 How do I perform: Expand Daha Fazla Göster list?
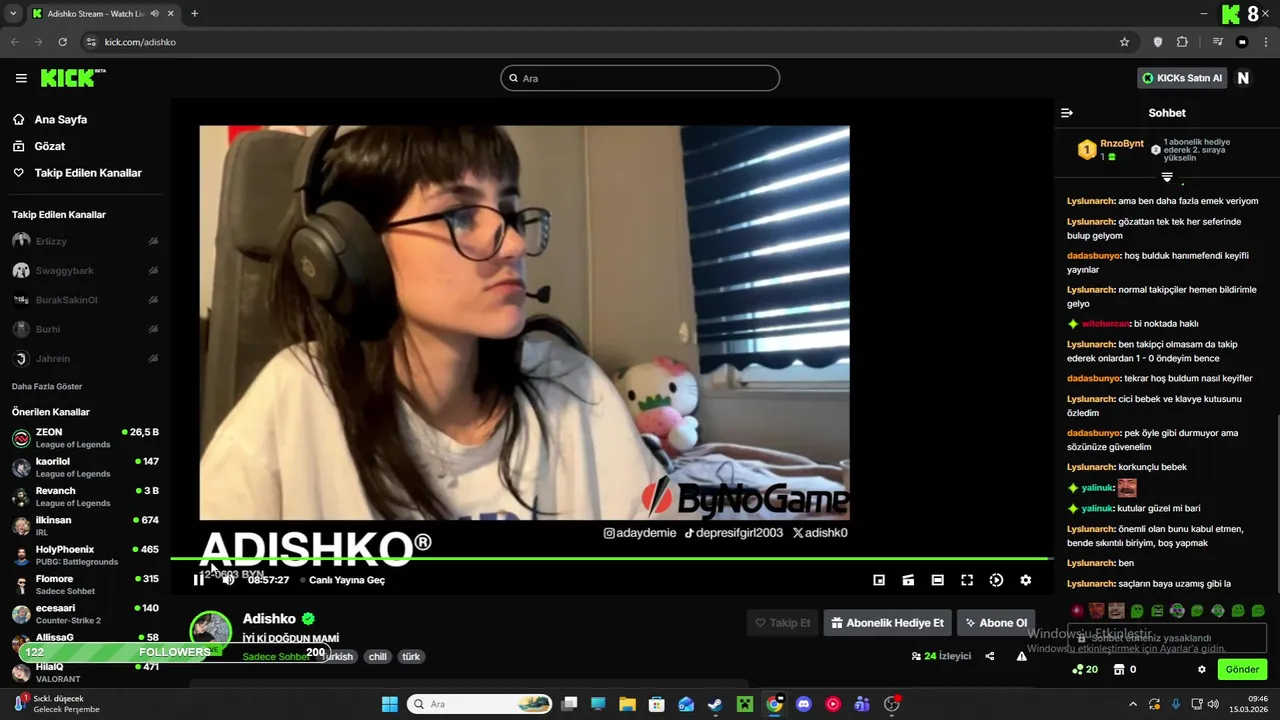(47, 386)
